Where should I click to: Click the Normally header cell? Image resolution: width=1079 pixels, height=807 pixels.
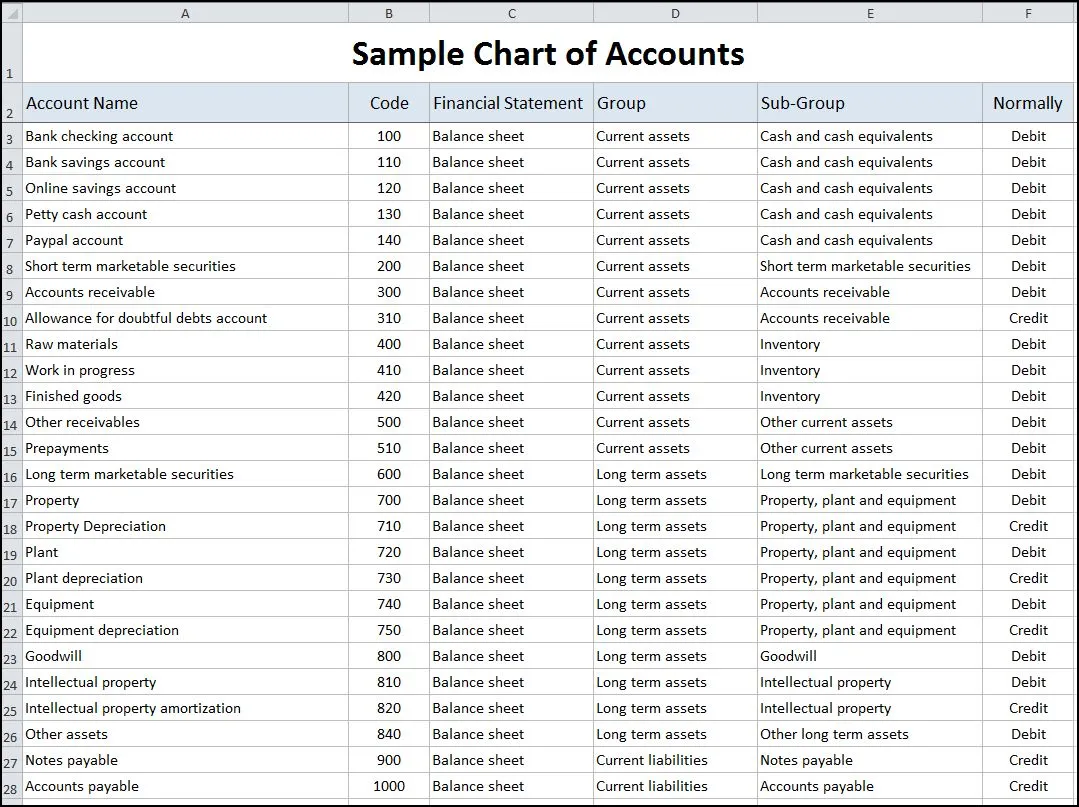[1027, 103]
